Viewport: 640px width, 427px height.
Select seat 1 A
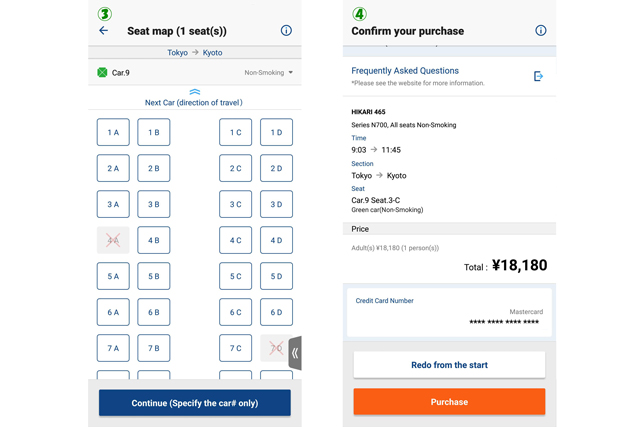113,132
